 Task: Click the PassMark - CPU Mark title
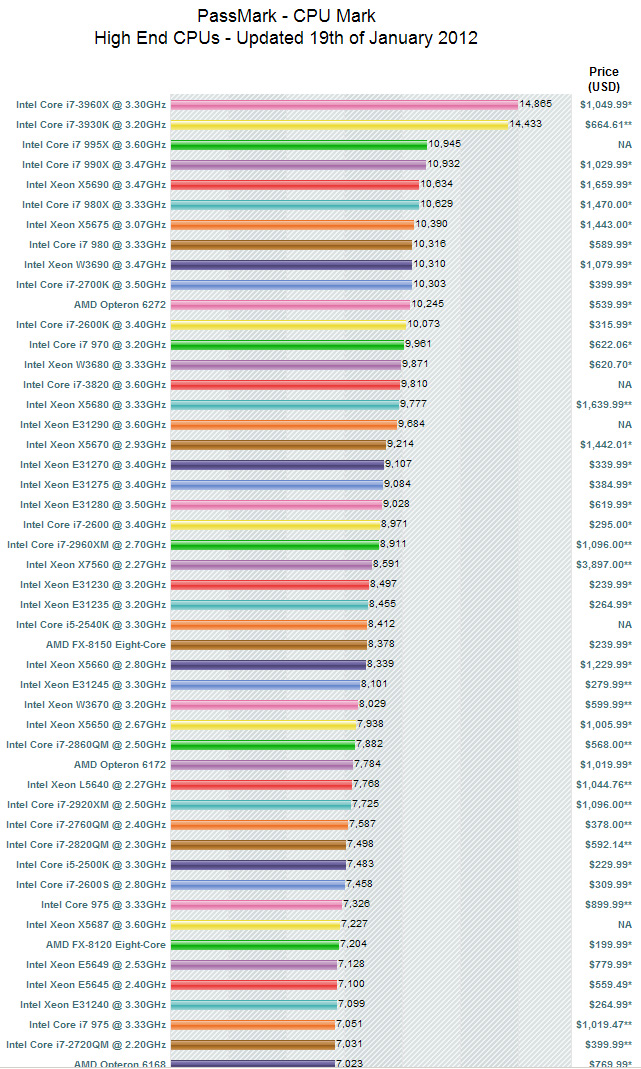[286, 16]
